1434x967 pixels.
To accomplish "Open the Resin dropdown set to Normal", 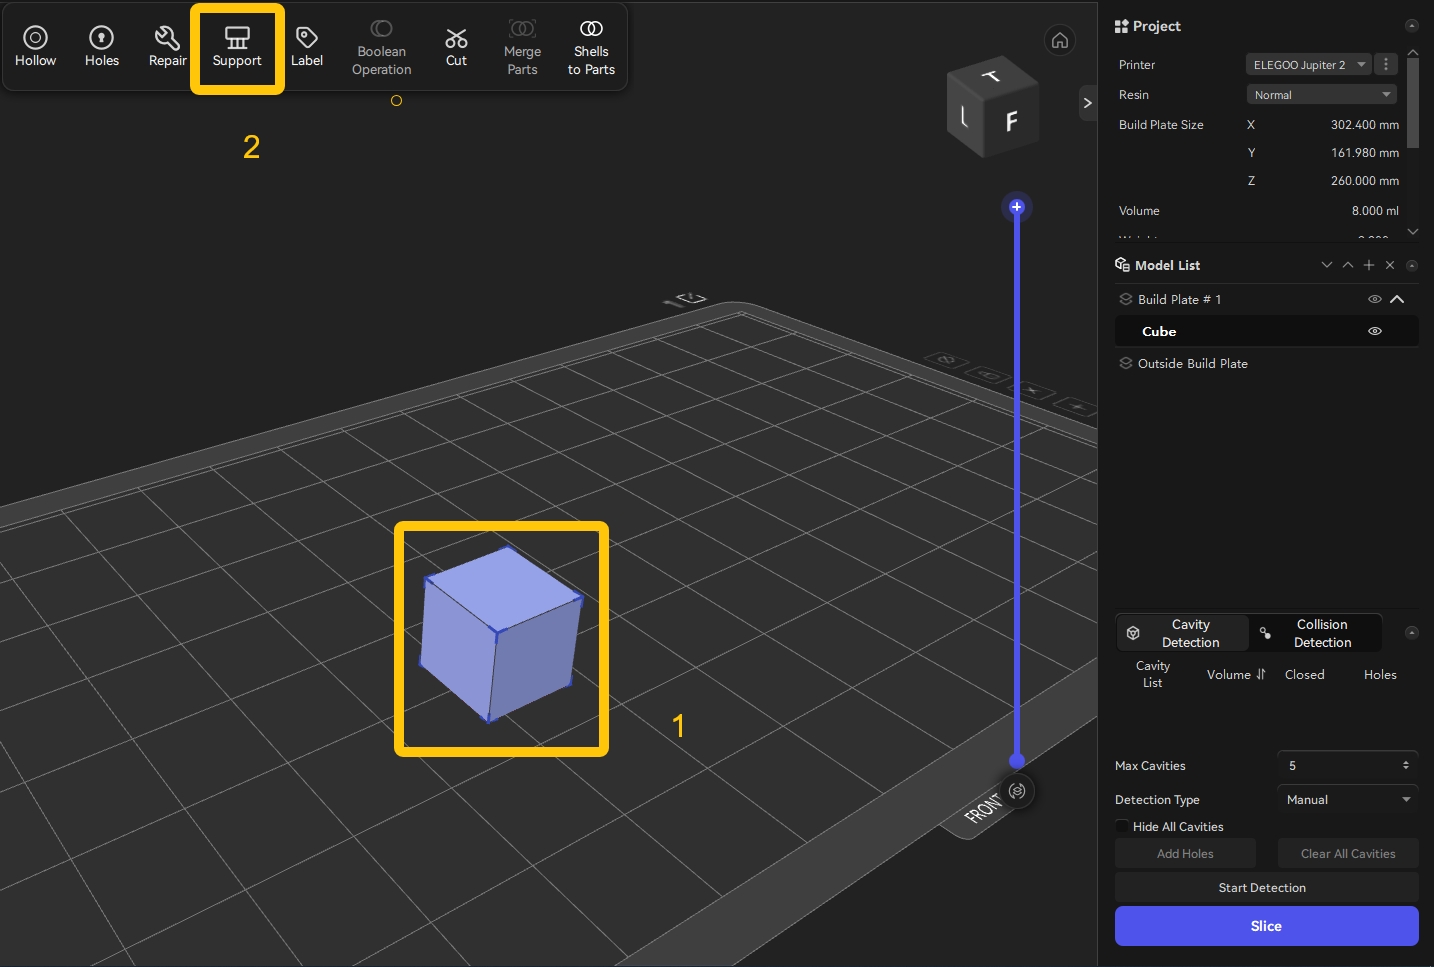I will pos(1321,94).
